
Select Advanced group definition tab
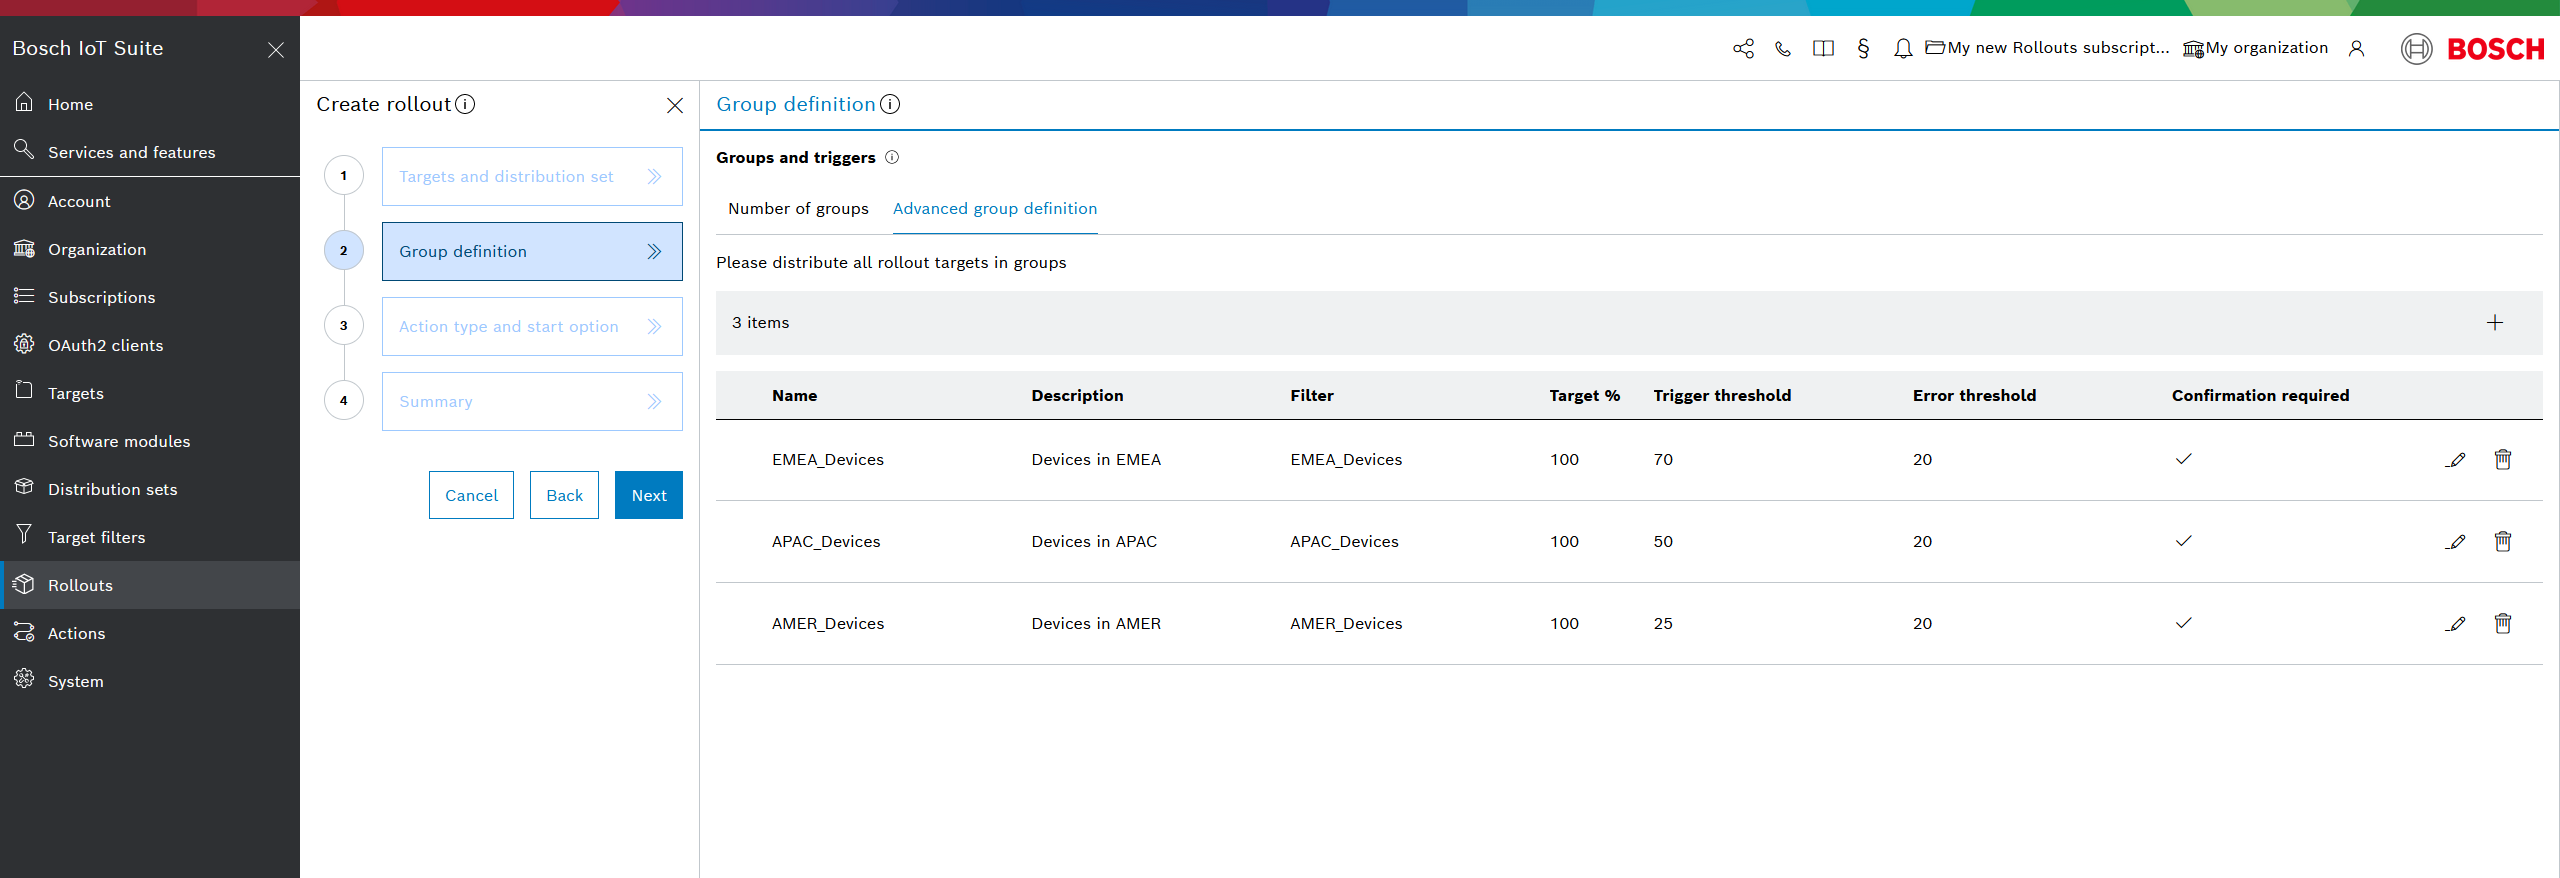pos(994,209)
